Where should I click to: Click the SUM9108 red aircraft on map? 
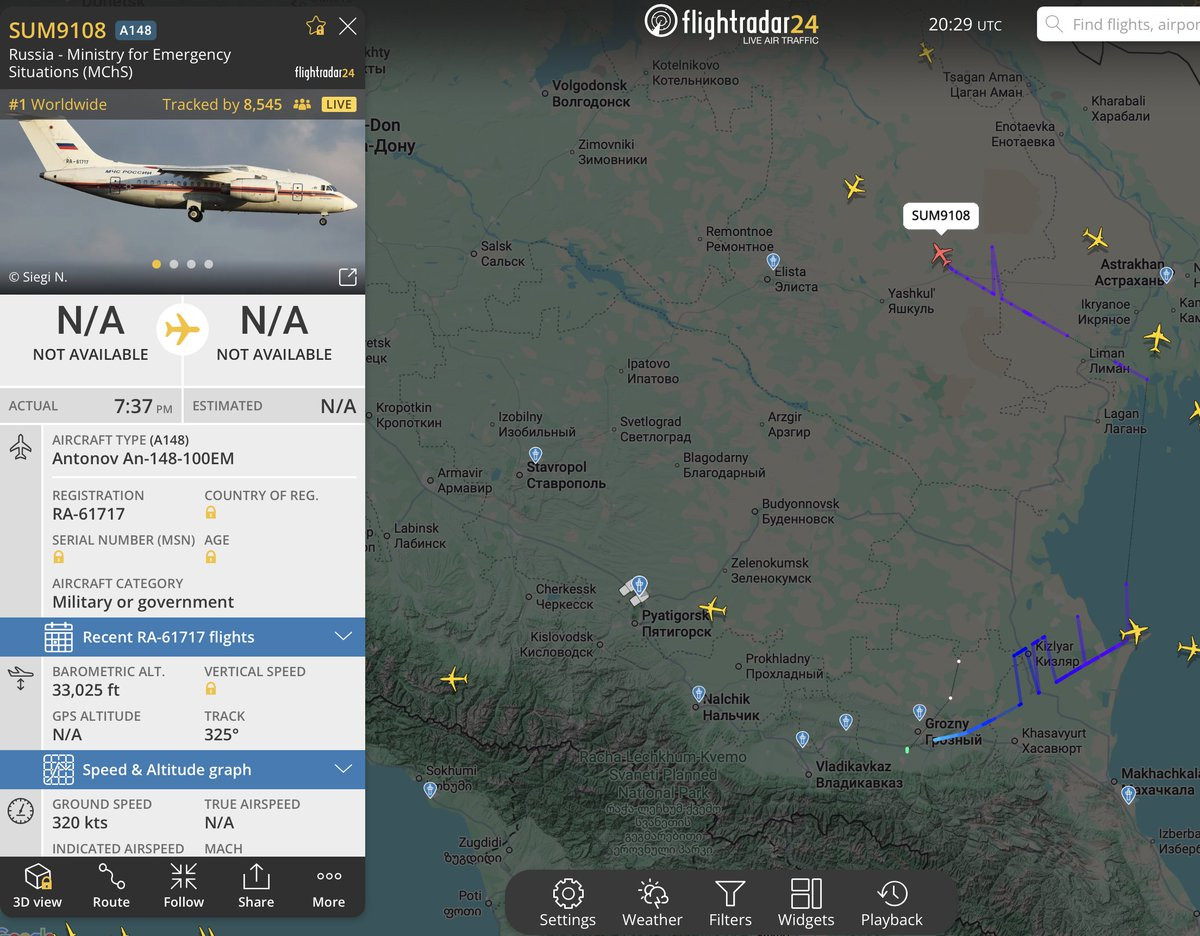941,253
